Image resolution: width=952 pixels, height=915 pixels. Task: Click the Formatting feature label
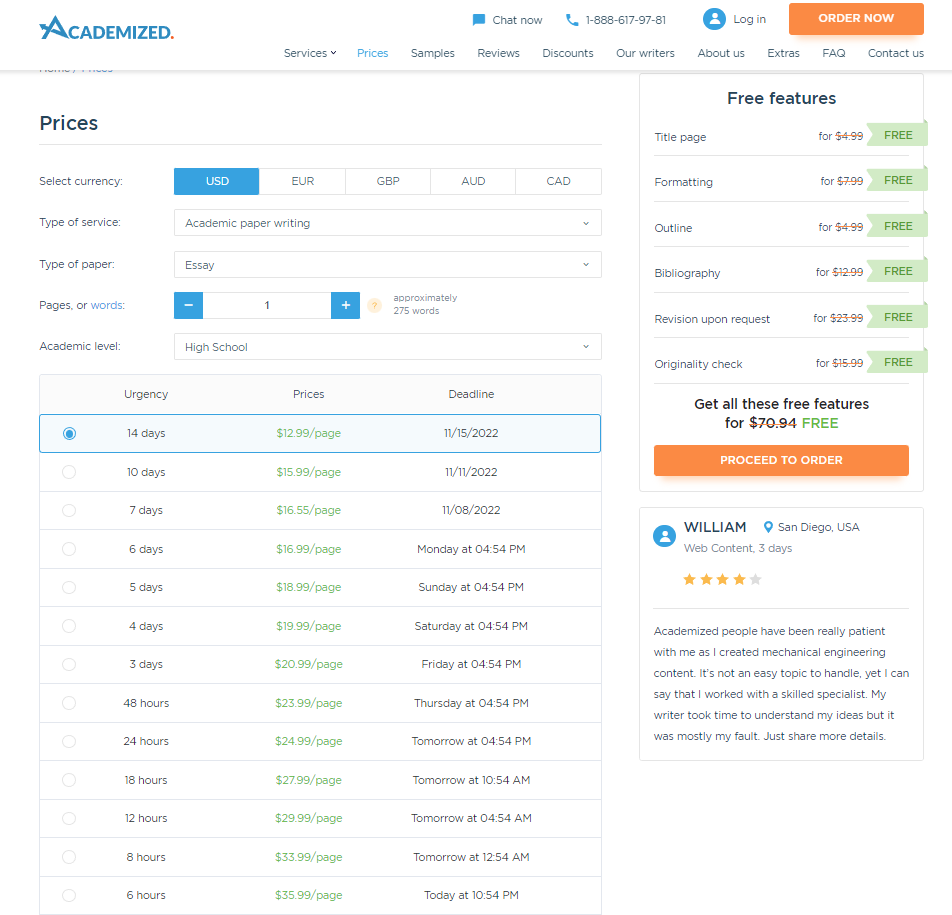[x=683, y=182]
